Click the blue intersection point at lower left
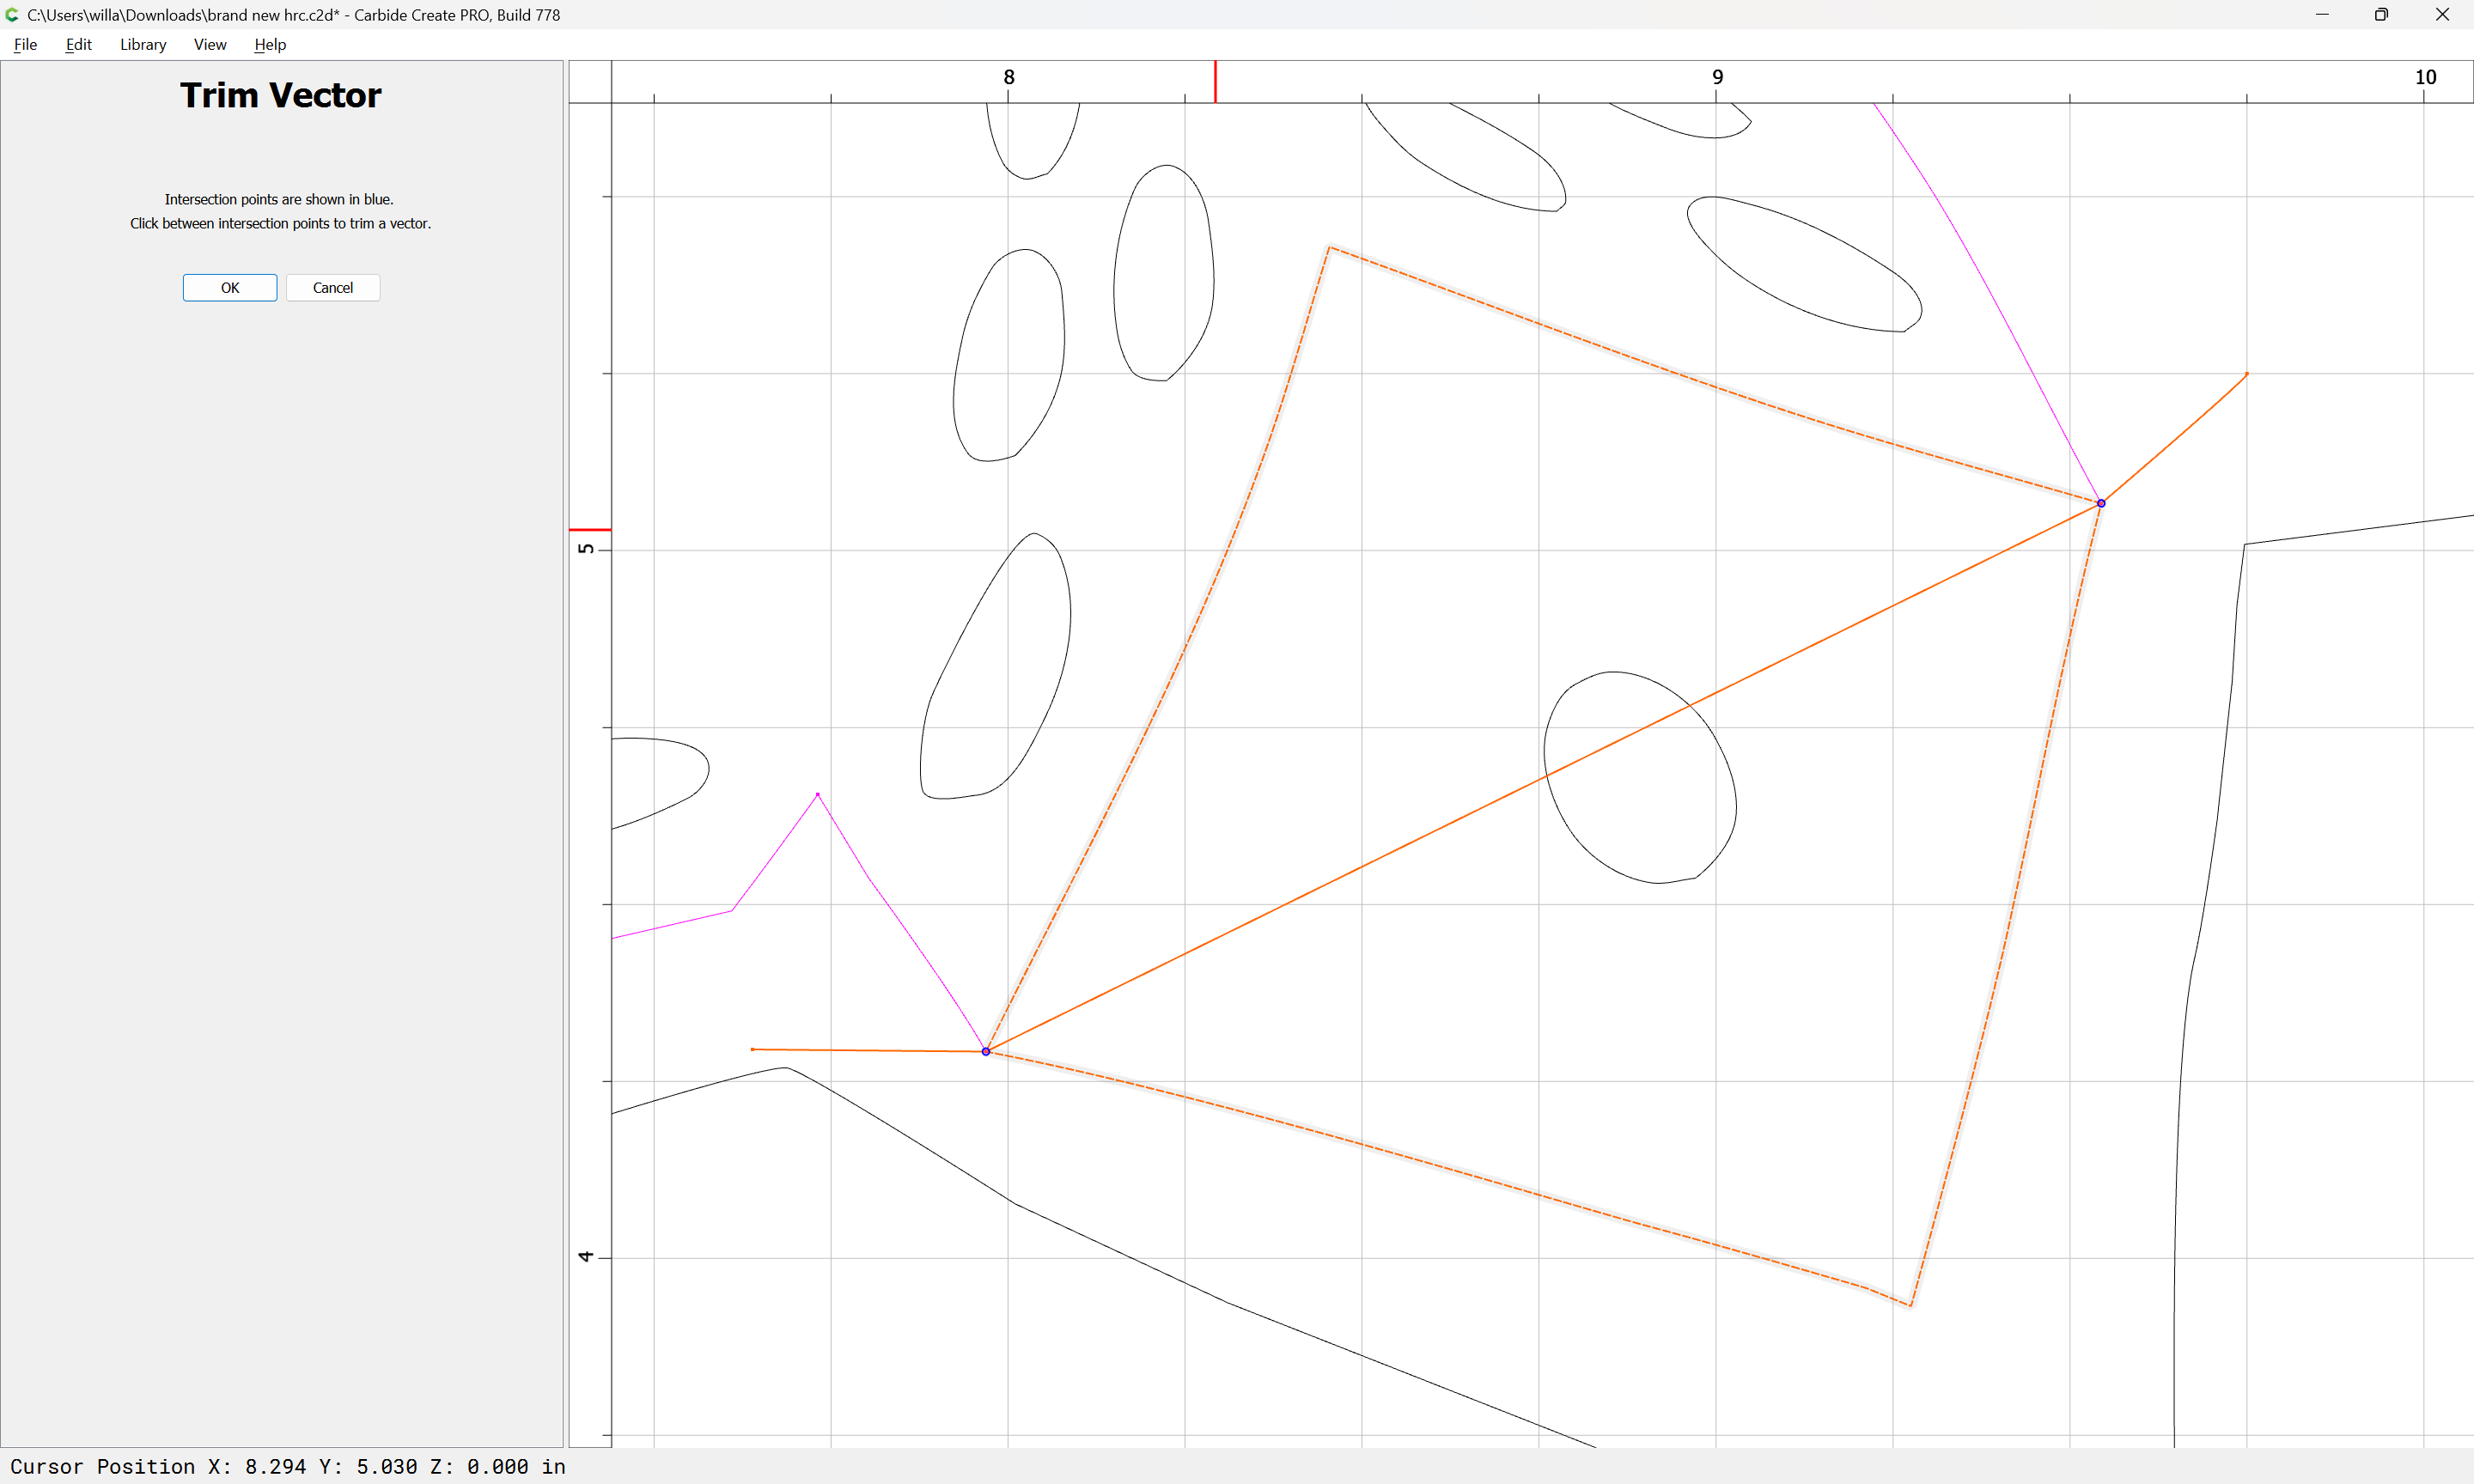This screenshot has height=1484, width=2474. [x=986, y=1051]
